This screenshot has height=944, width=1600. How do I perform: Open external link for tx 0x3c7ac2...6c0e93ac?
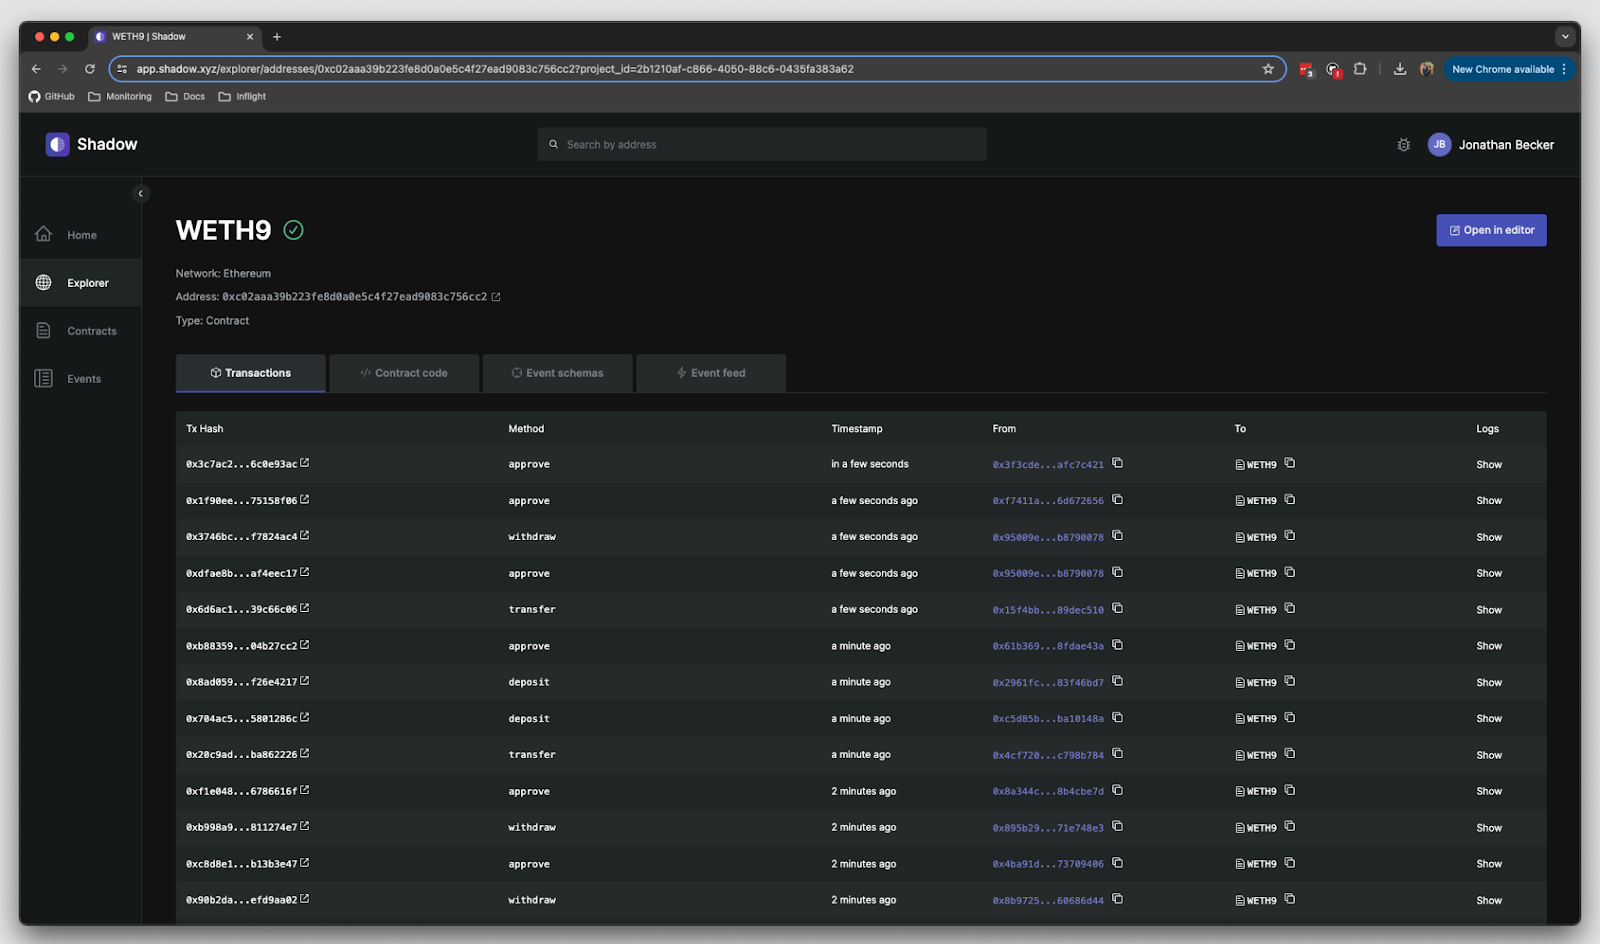pos(305,463)
